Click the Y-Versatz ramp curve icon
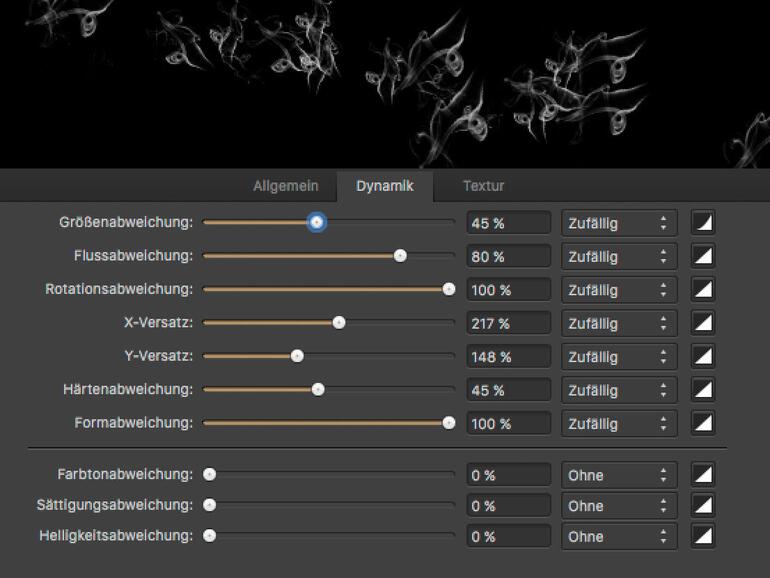Viewport: 770px width, 578px height. (x=703, y=357)
